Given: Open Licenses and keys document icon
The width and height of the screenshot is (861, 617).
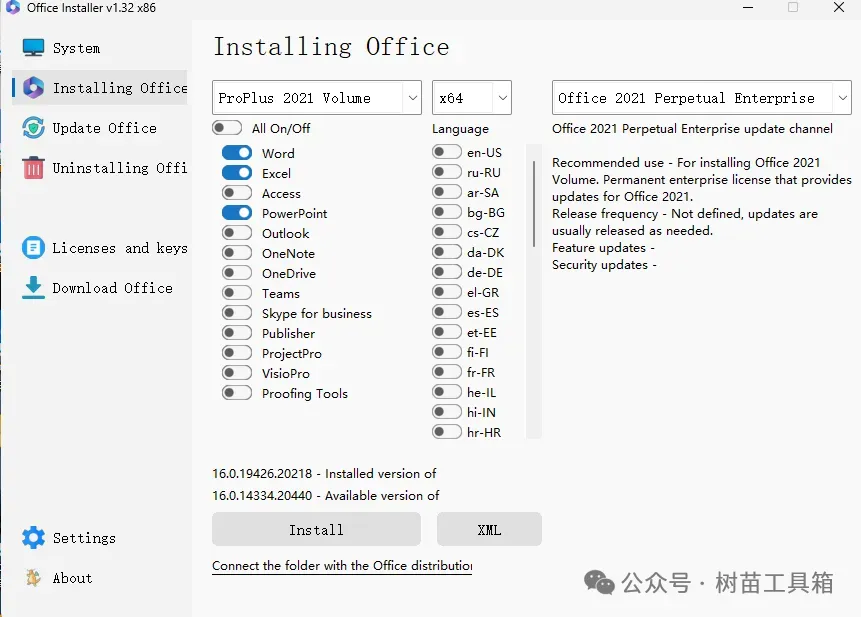Looking at the screenshot, I should (34, 248).
